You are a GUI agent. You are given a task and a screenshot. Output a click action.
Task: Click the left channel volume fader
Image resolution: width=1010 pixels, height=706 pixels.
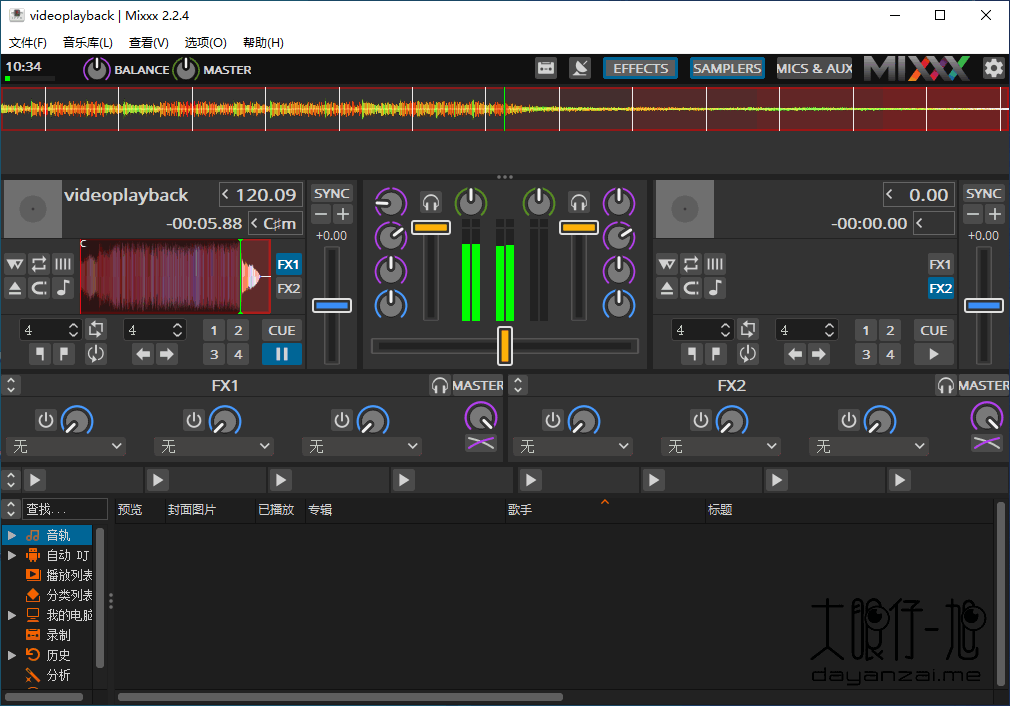tap(431, 227)
